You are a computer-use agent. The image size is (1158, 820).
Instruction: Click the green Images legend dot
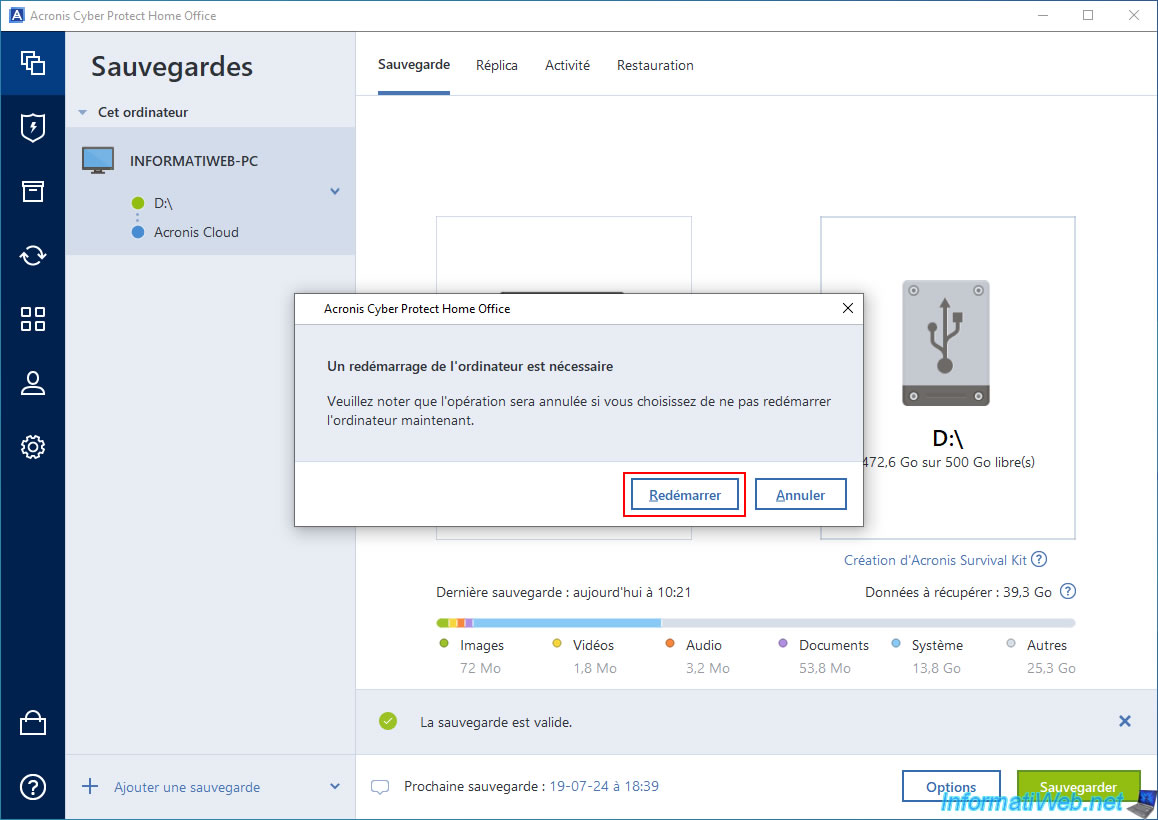pos(444,643)
